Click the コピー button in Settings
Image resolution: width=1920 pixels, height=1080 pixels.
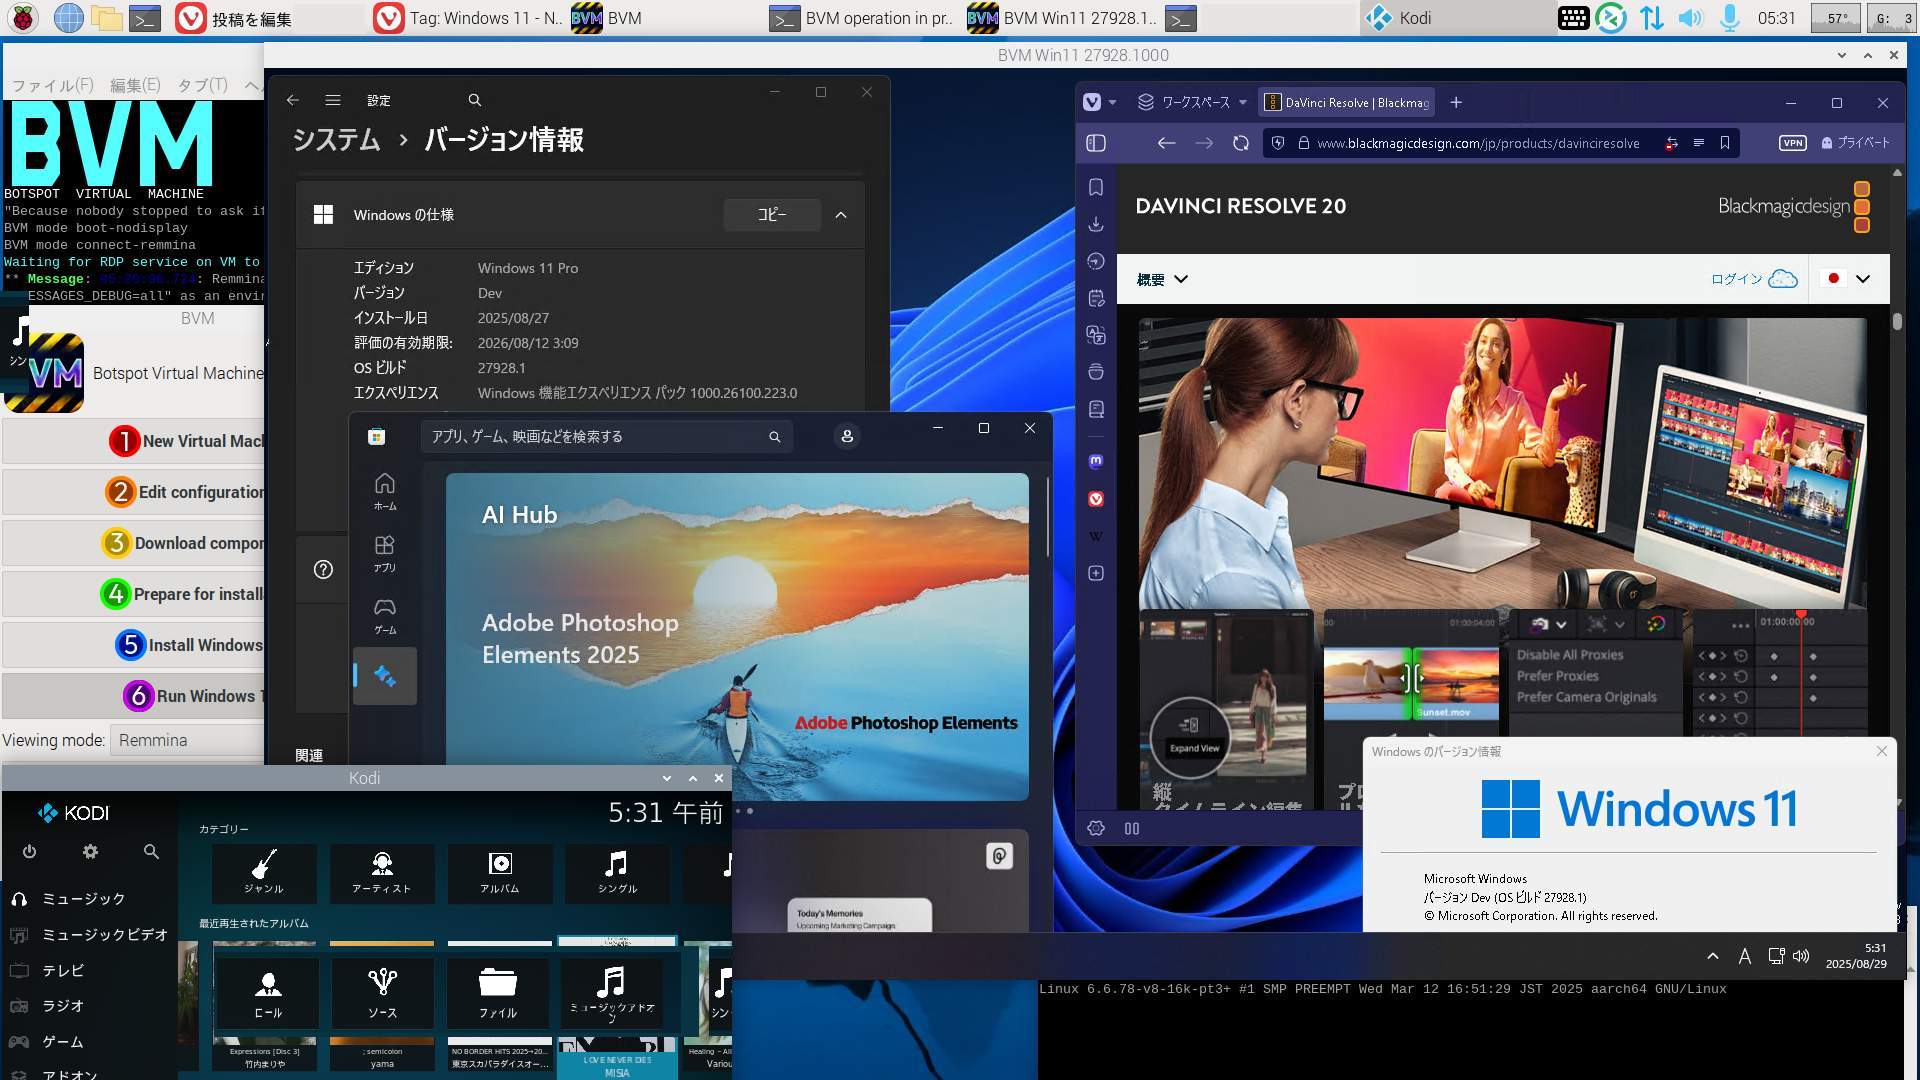tap(771, 215)
